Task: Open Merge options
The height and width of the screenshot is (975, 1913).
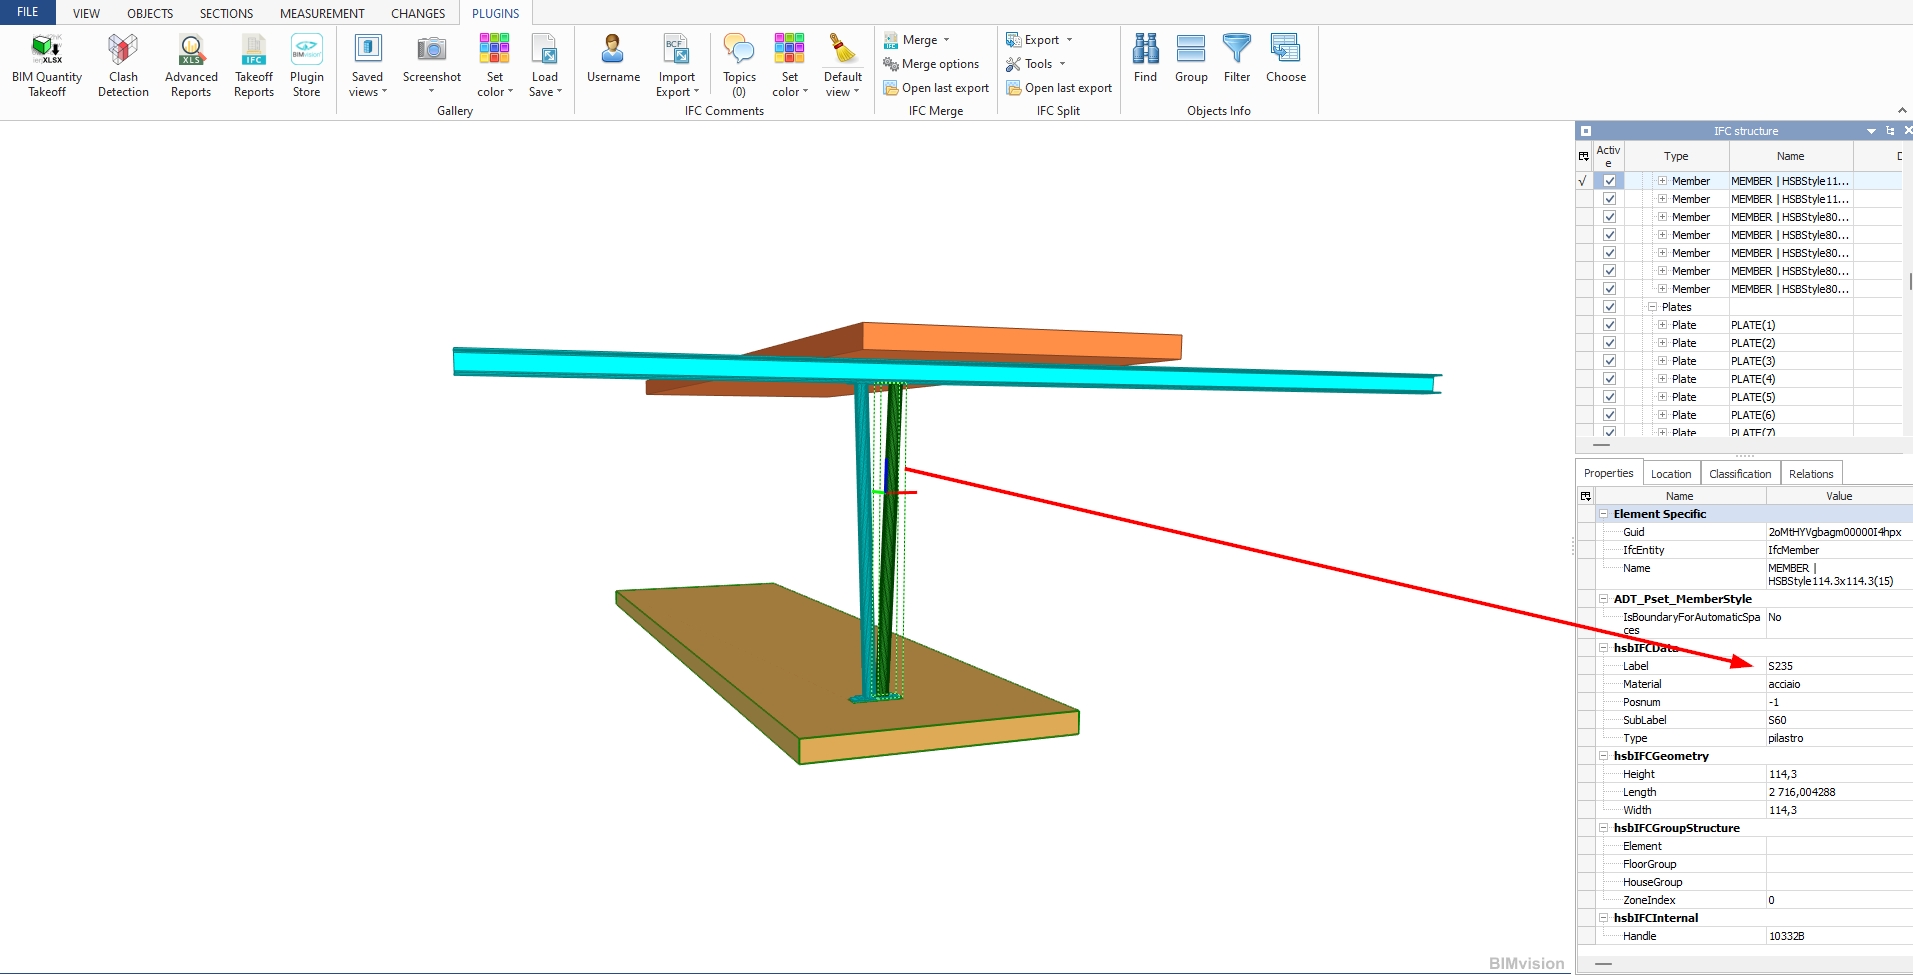Action: 931,64
